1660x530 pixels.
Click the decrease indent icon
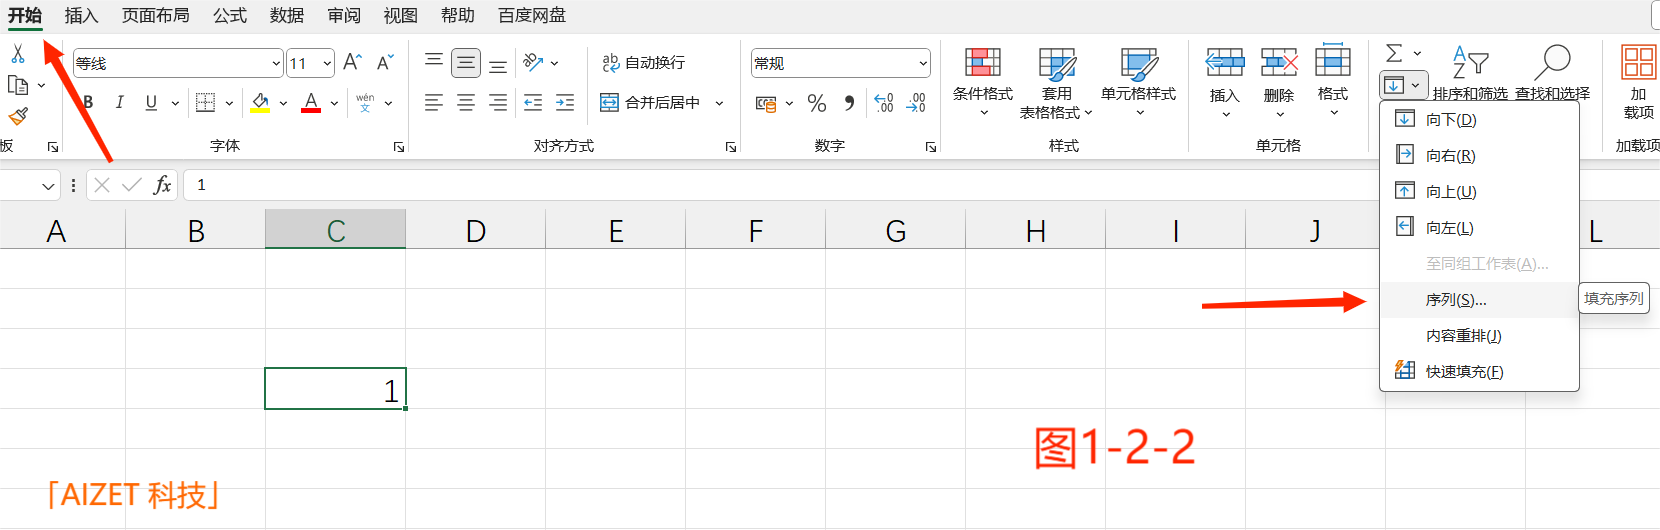[x=533, y=102]
